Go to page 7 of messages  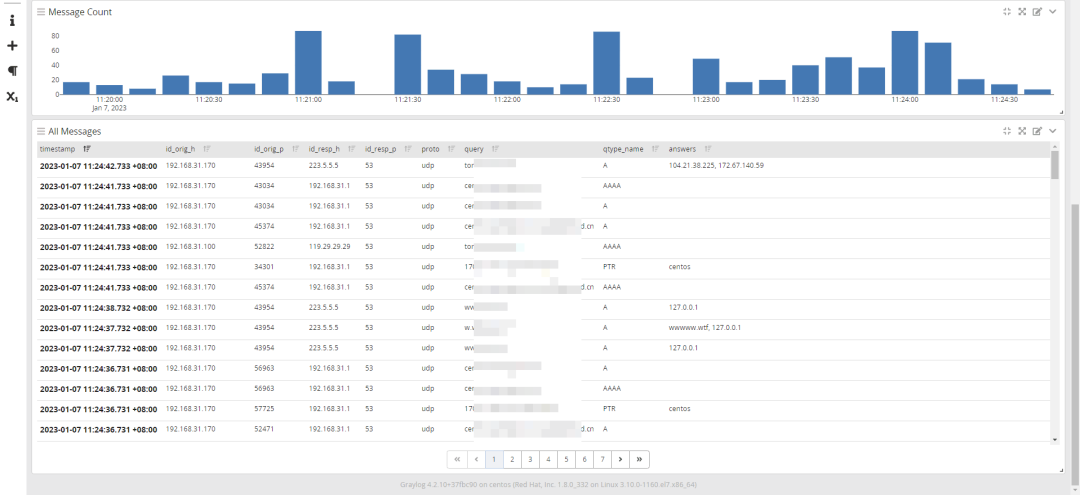point(602,459)
